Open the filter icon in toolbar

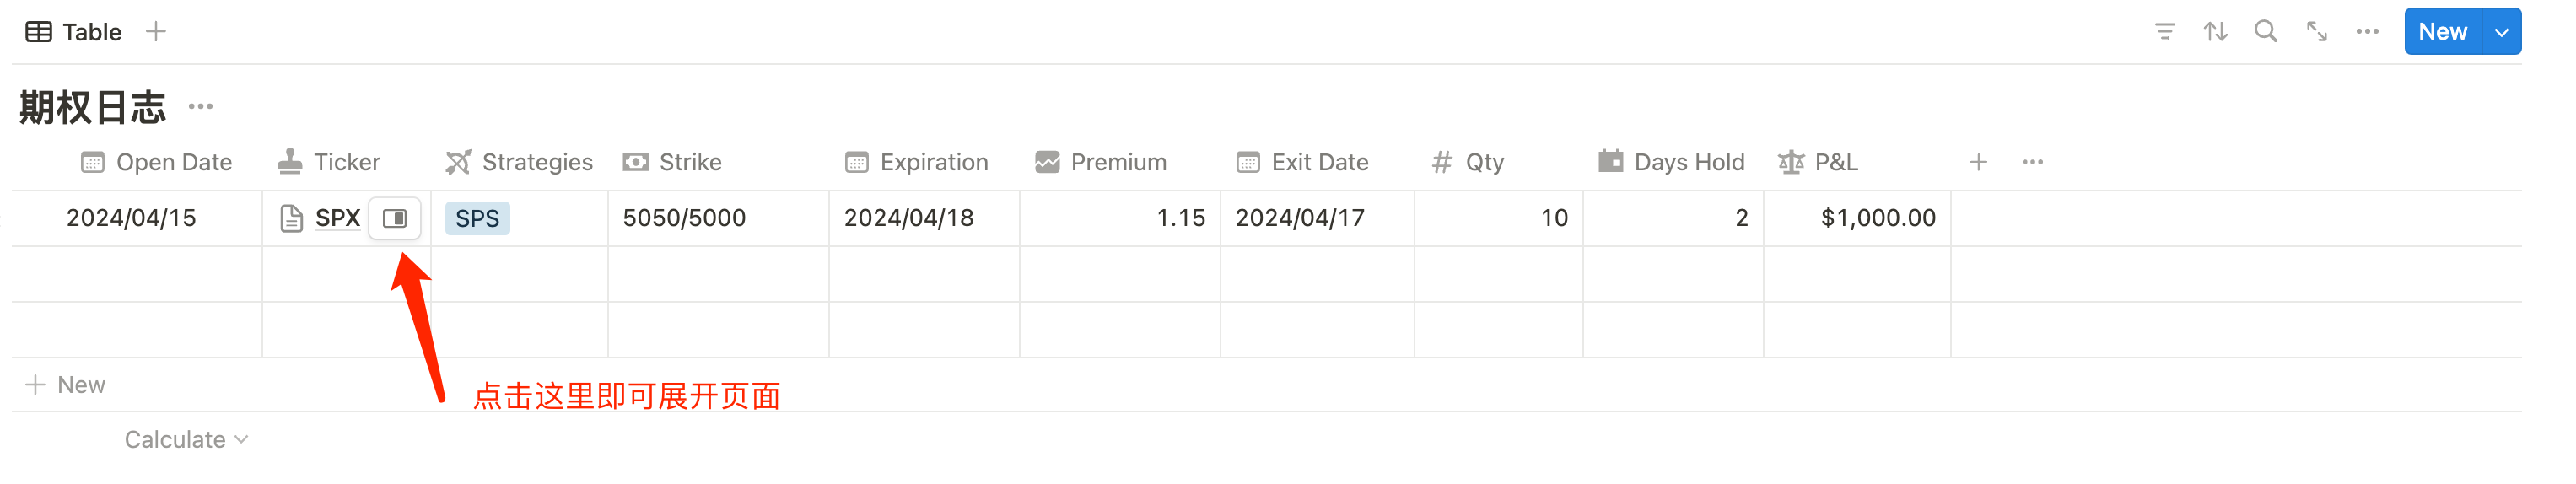click(x=2164, y=32)
